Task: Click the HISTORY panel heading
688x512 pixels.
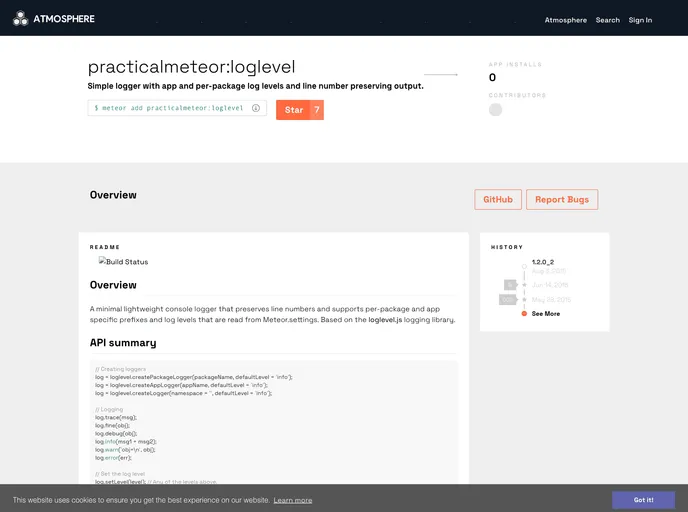Action: click(x=507, y=247)
